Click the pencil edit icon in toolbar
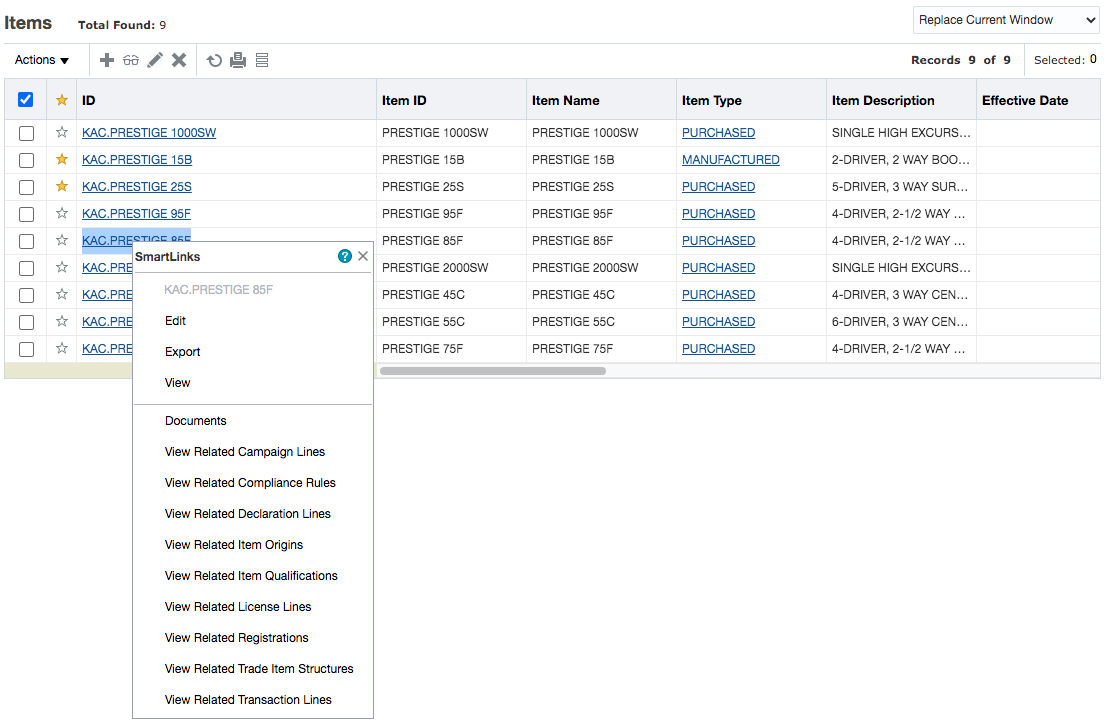 (155, 60)
